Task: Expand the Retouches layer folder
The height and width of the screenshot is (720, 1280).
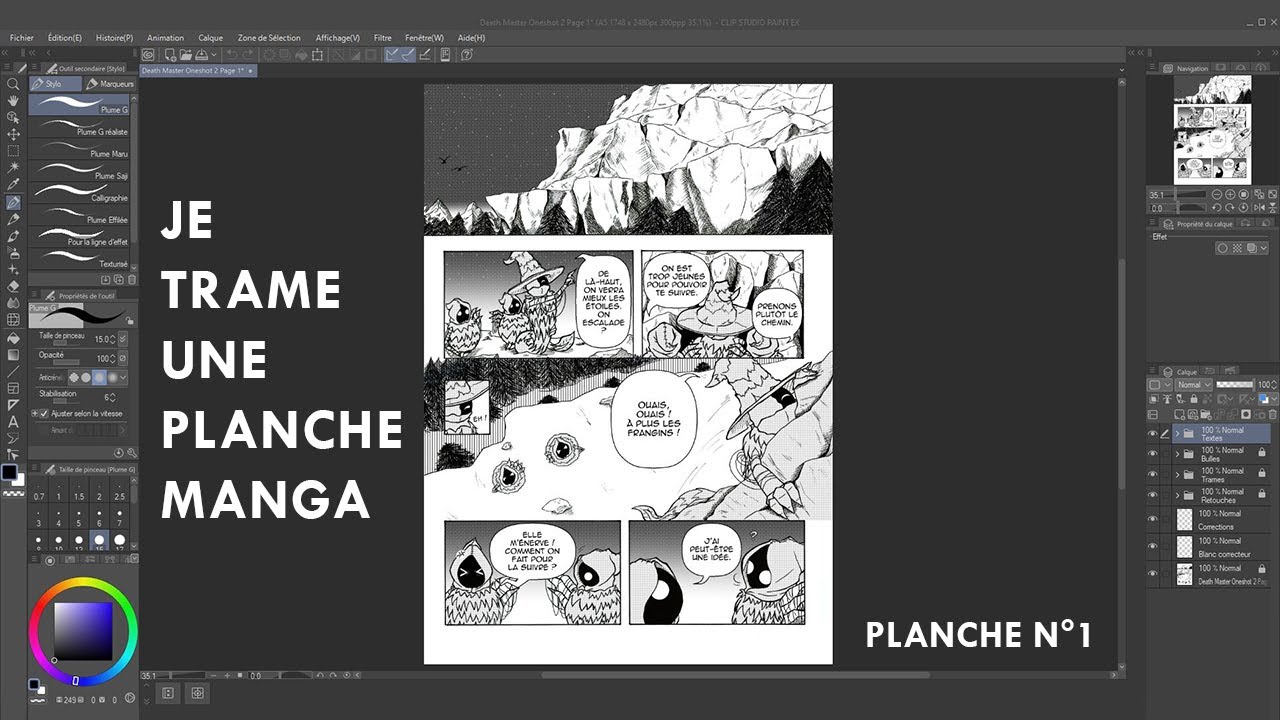Action: click(x=1177, y=495)
